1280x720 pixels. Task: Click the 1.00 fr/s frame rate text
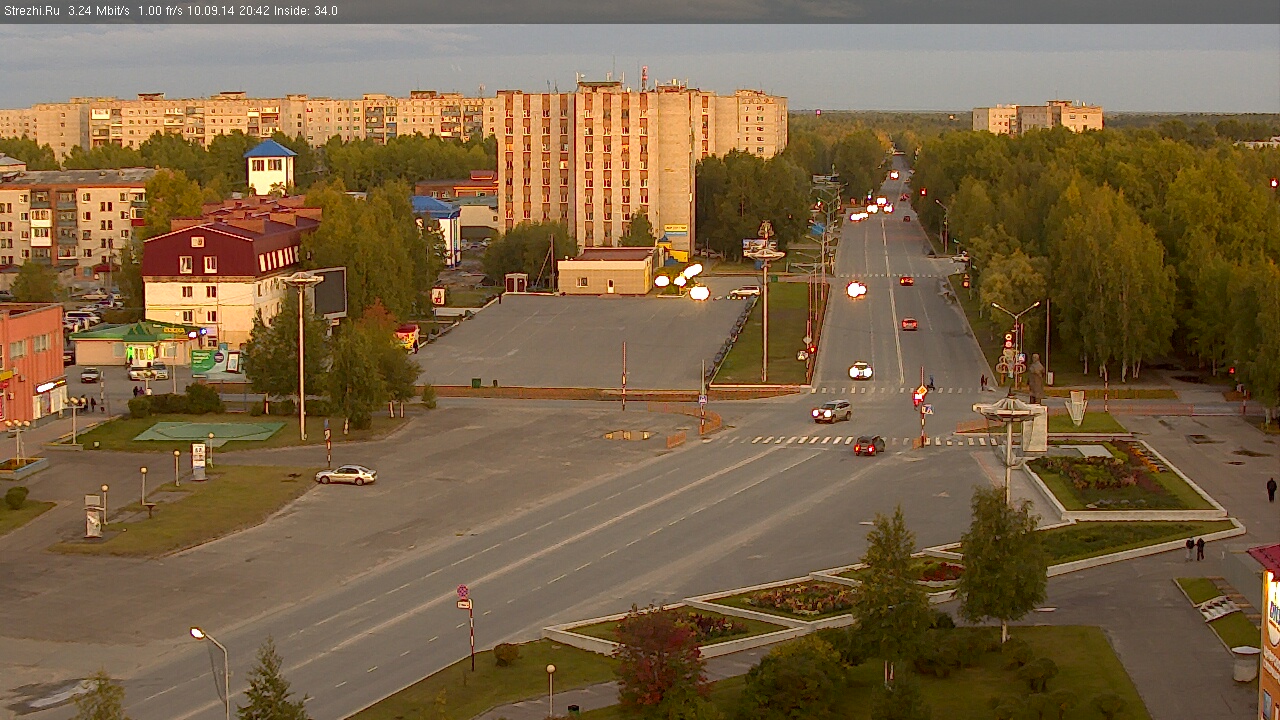(161, 11)
